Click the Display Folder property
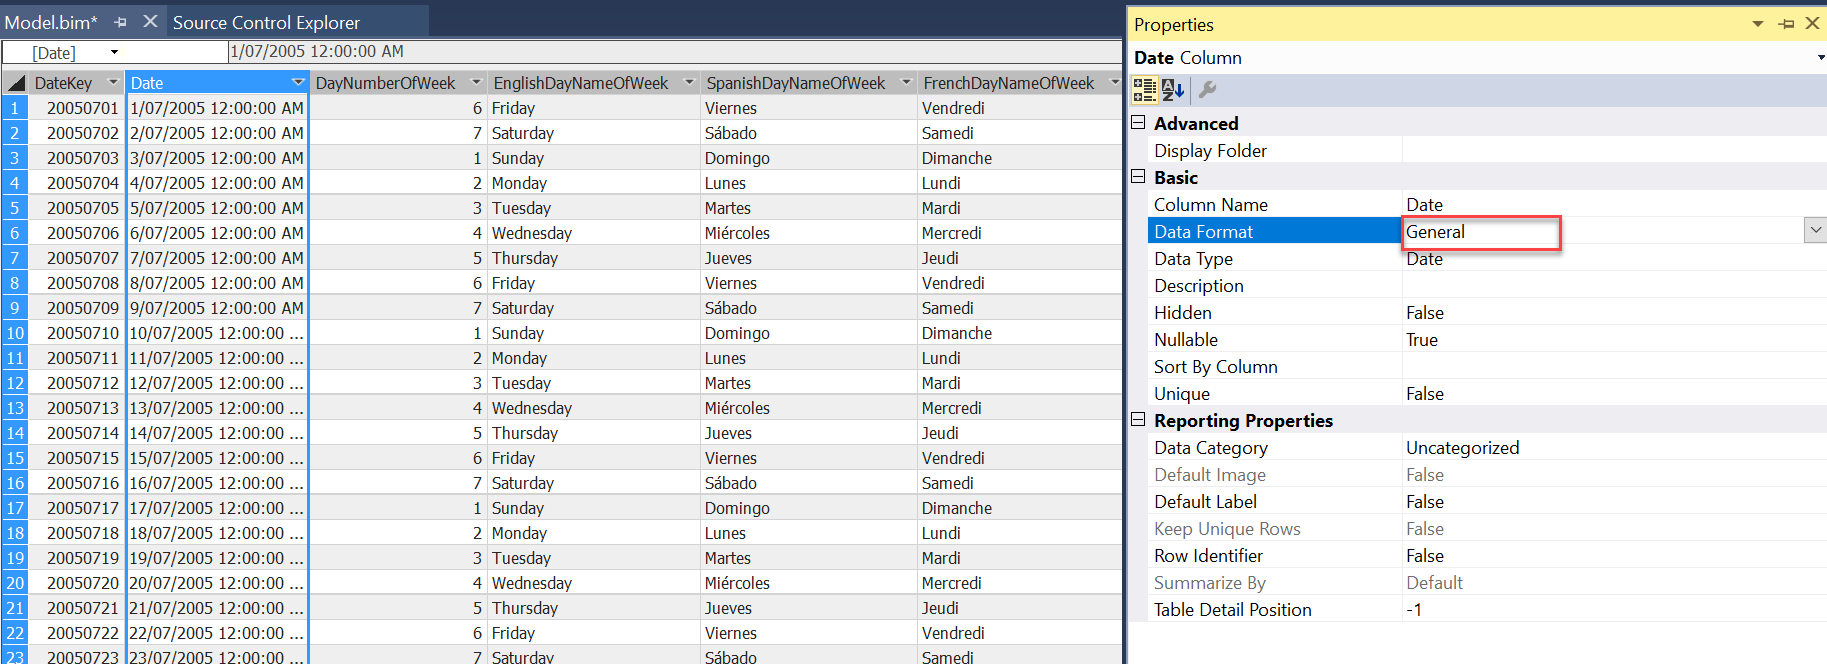Screen dimensions: 1827x664 (1210, 150)
